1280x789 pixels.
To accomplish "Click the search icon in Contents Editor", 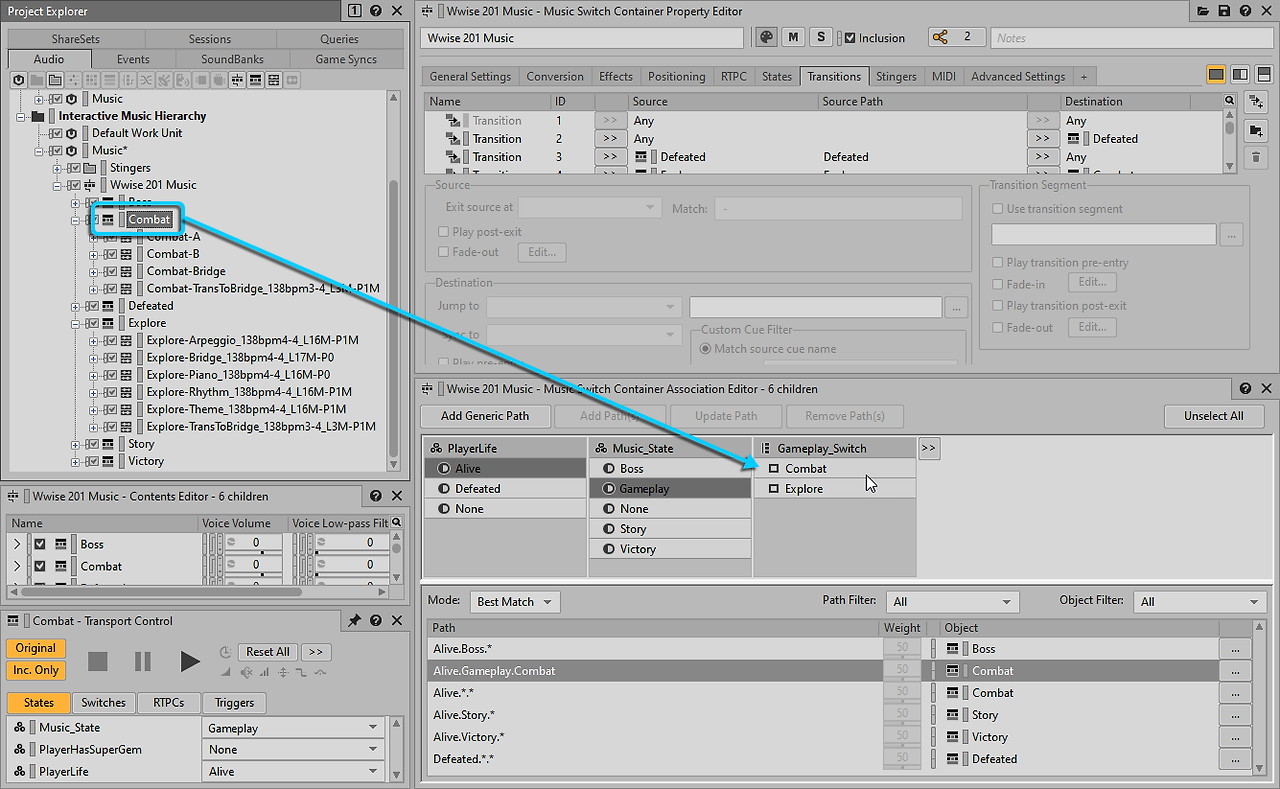I will pyautogui.click(x=397, y=523).
